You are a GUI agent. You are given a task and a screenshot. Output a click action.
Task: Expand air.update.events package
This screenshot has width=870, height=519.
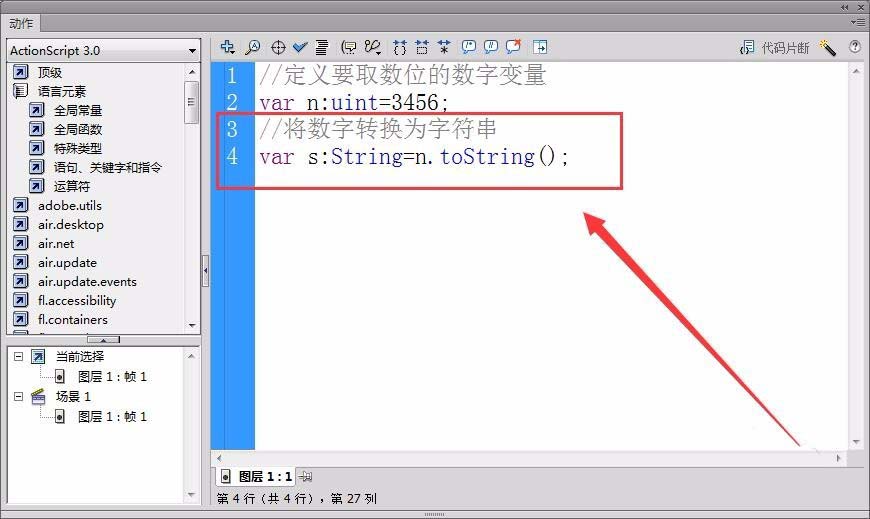(87, 281)
